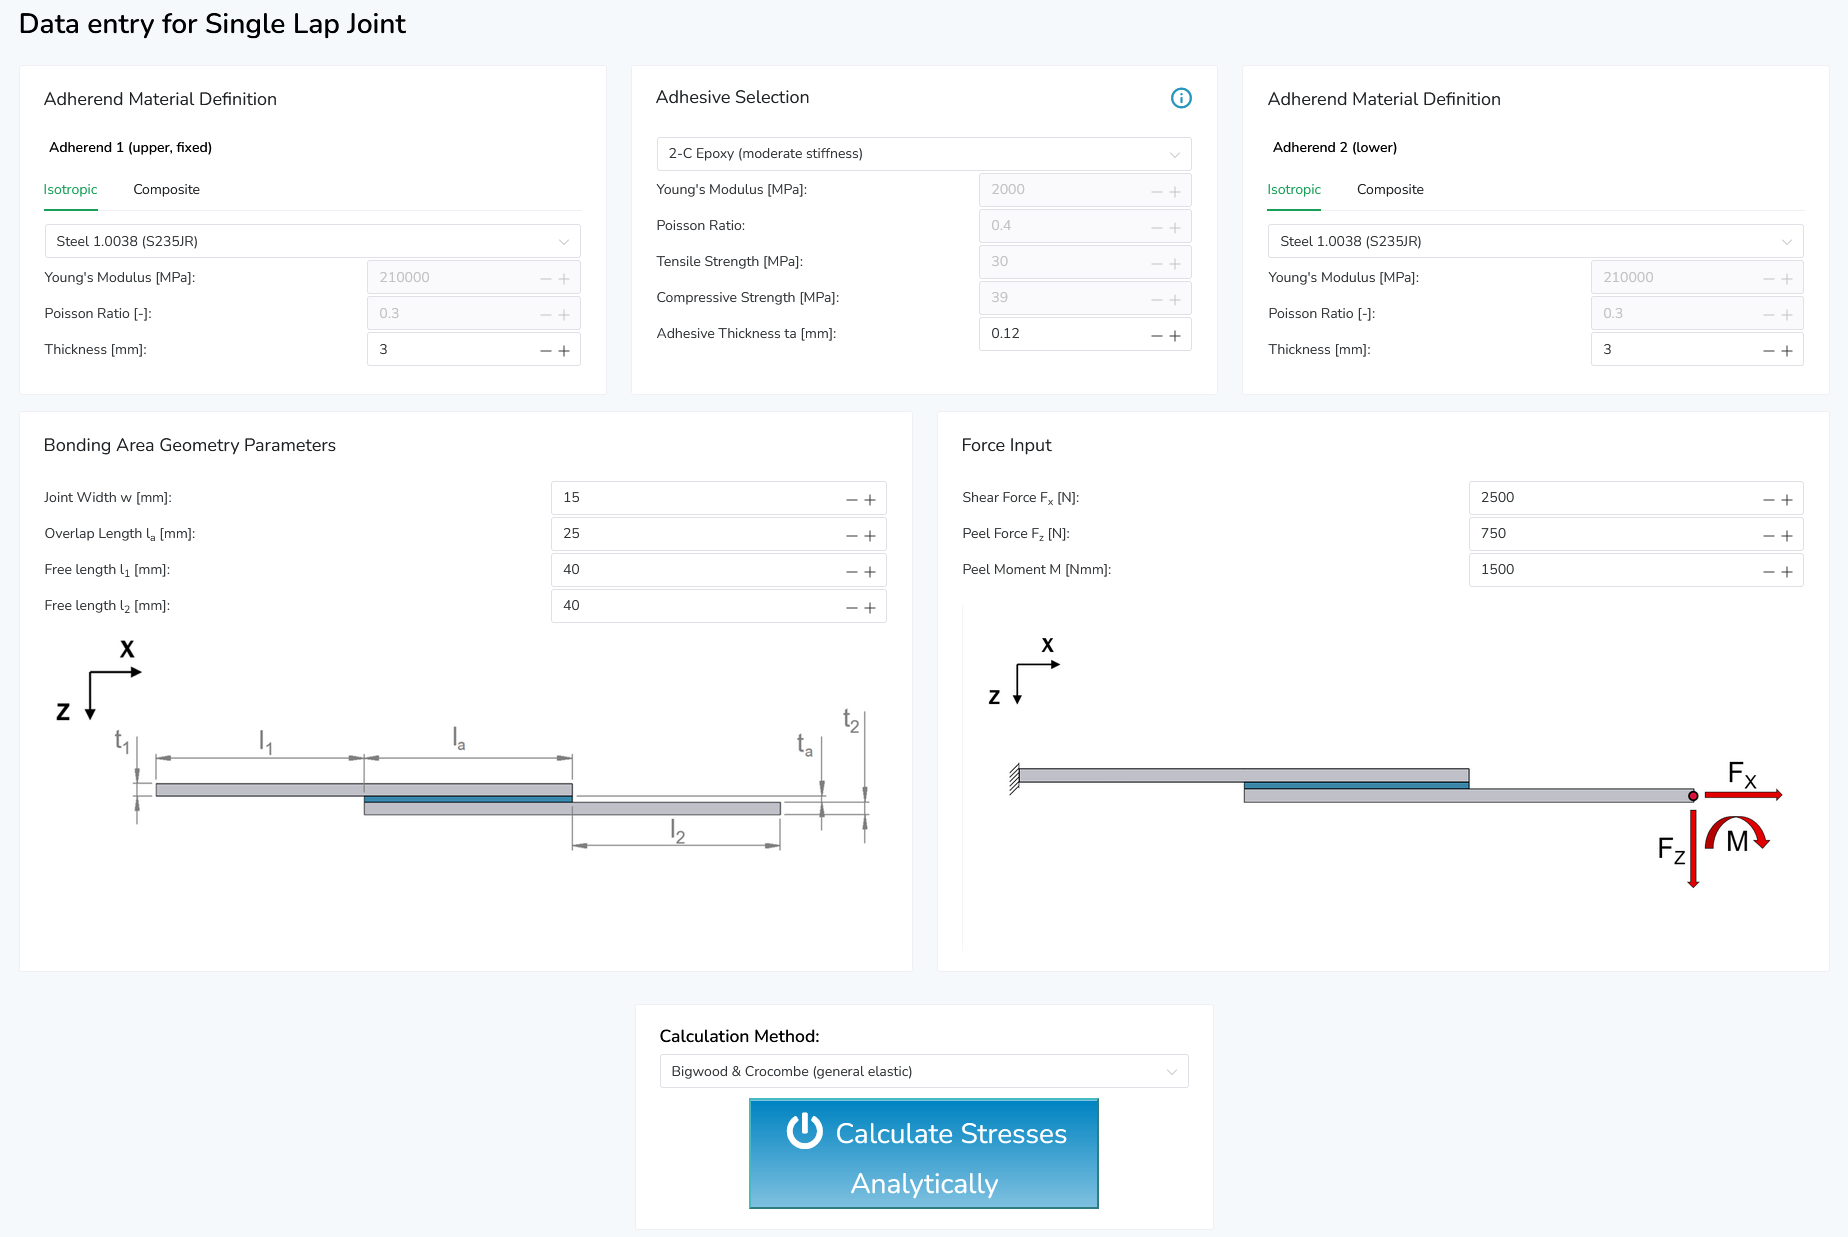Screen dimensions: 1848x1237
Task: Increase Adhesive Thickness ta with plus
Action: pyautogui.click(x=1175, y=336)
